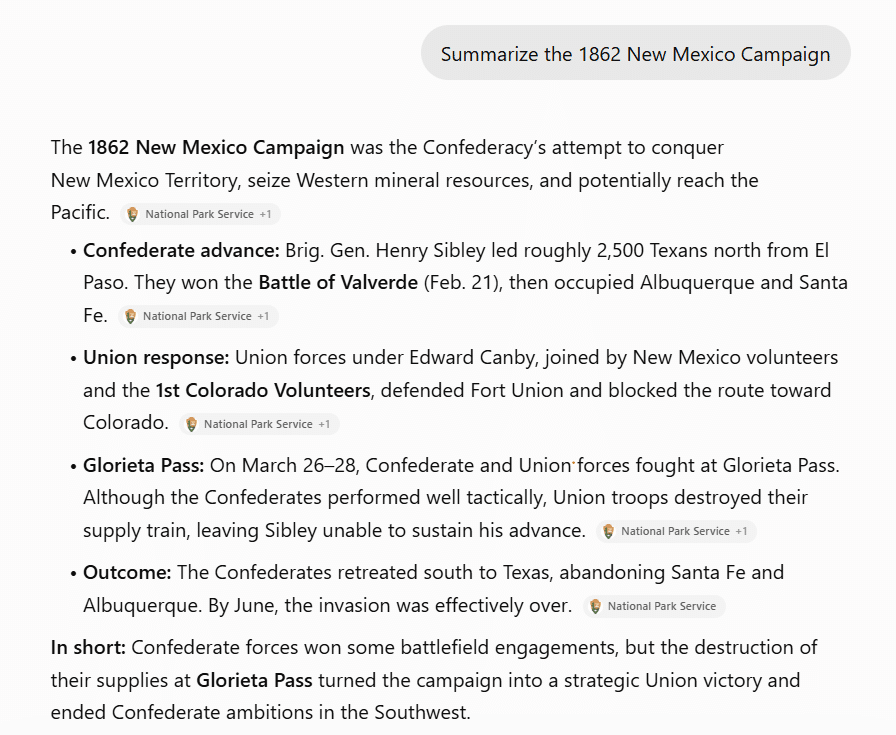
Task: Click bold "Glorieta Pass" in the In short paragraph
Action: pos(254,681)
